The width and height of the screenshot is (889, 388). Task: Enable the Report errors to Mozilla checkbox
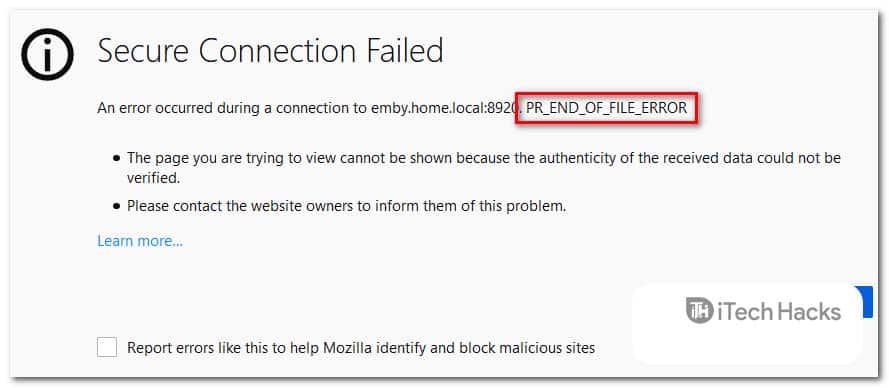(107, 347)
